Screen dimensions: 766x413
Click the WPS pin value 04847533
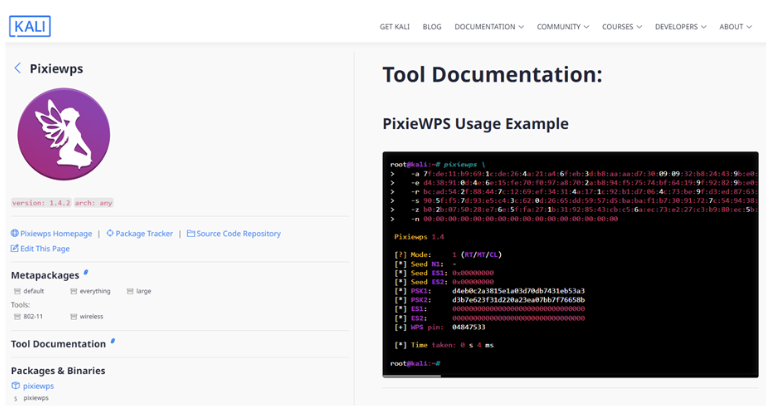468,327
